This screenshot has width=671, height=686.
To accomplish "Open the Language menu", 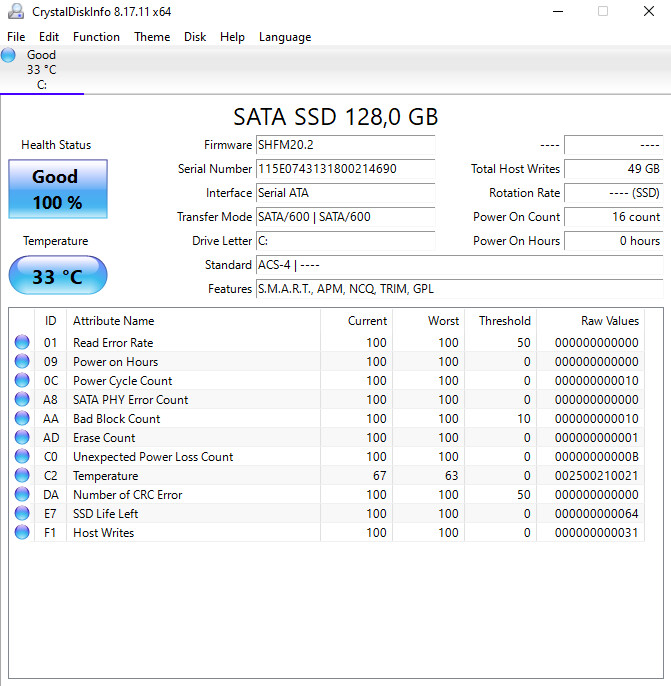I will tap(285, 37).
